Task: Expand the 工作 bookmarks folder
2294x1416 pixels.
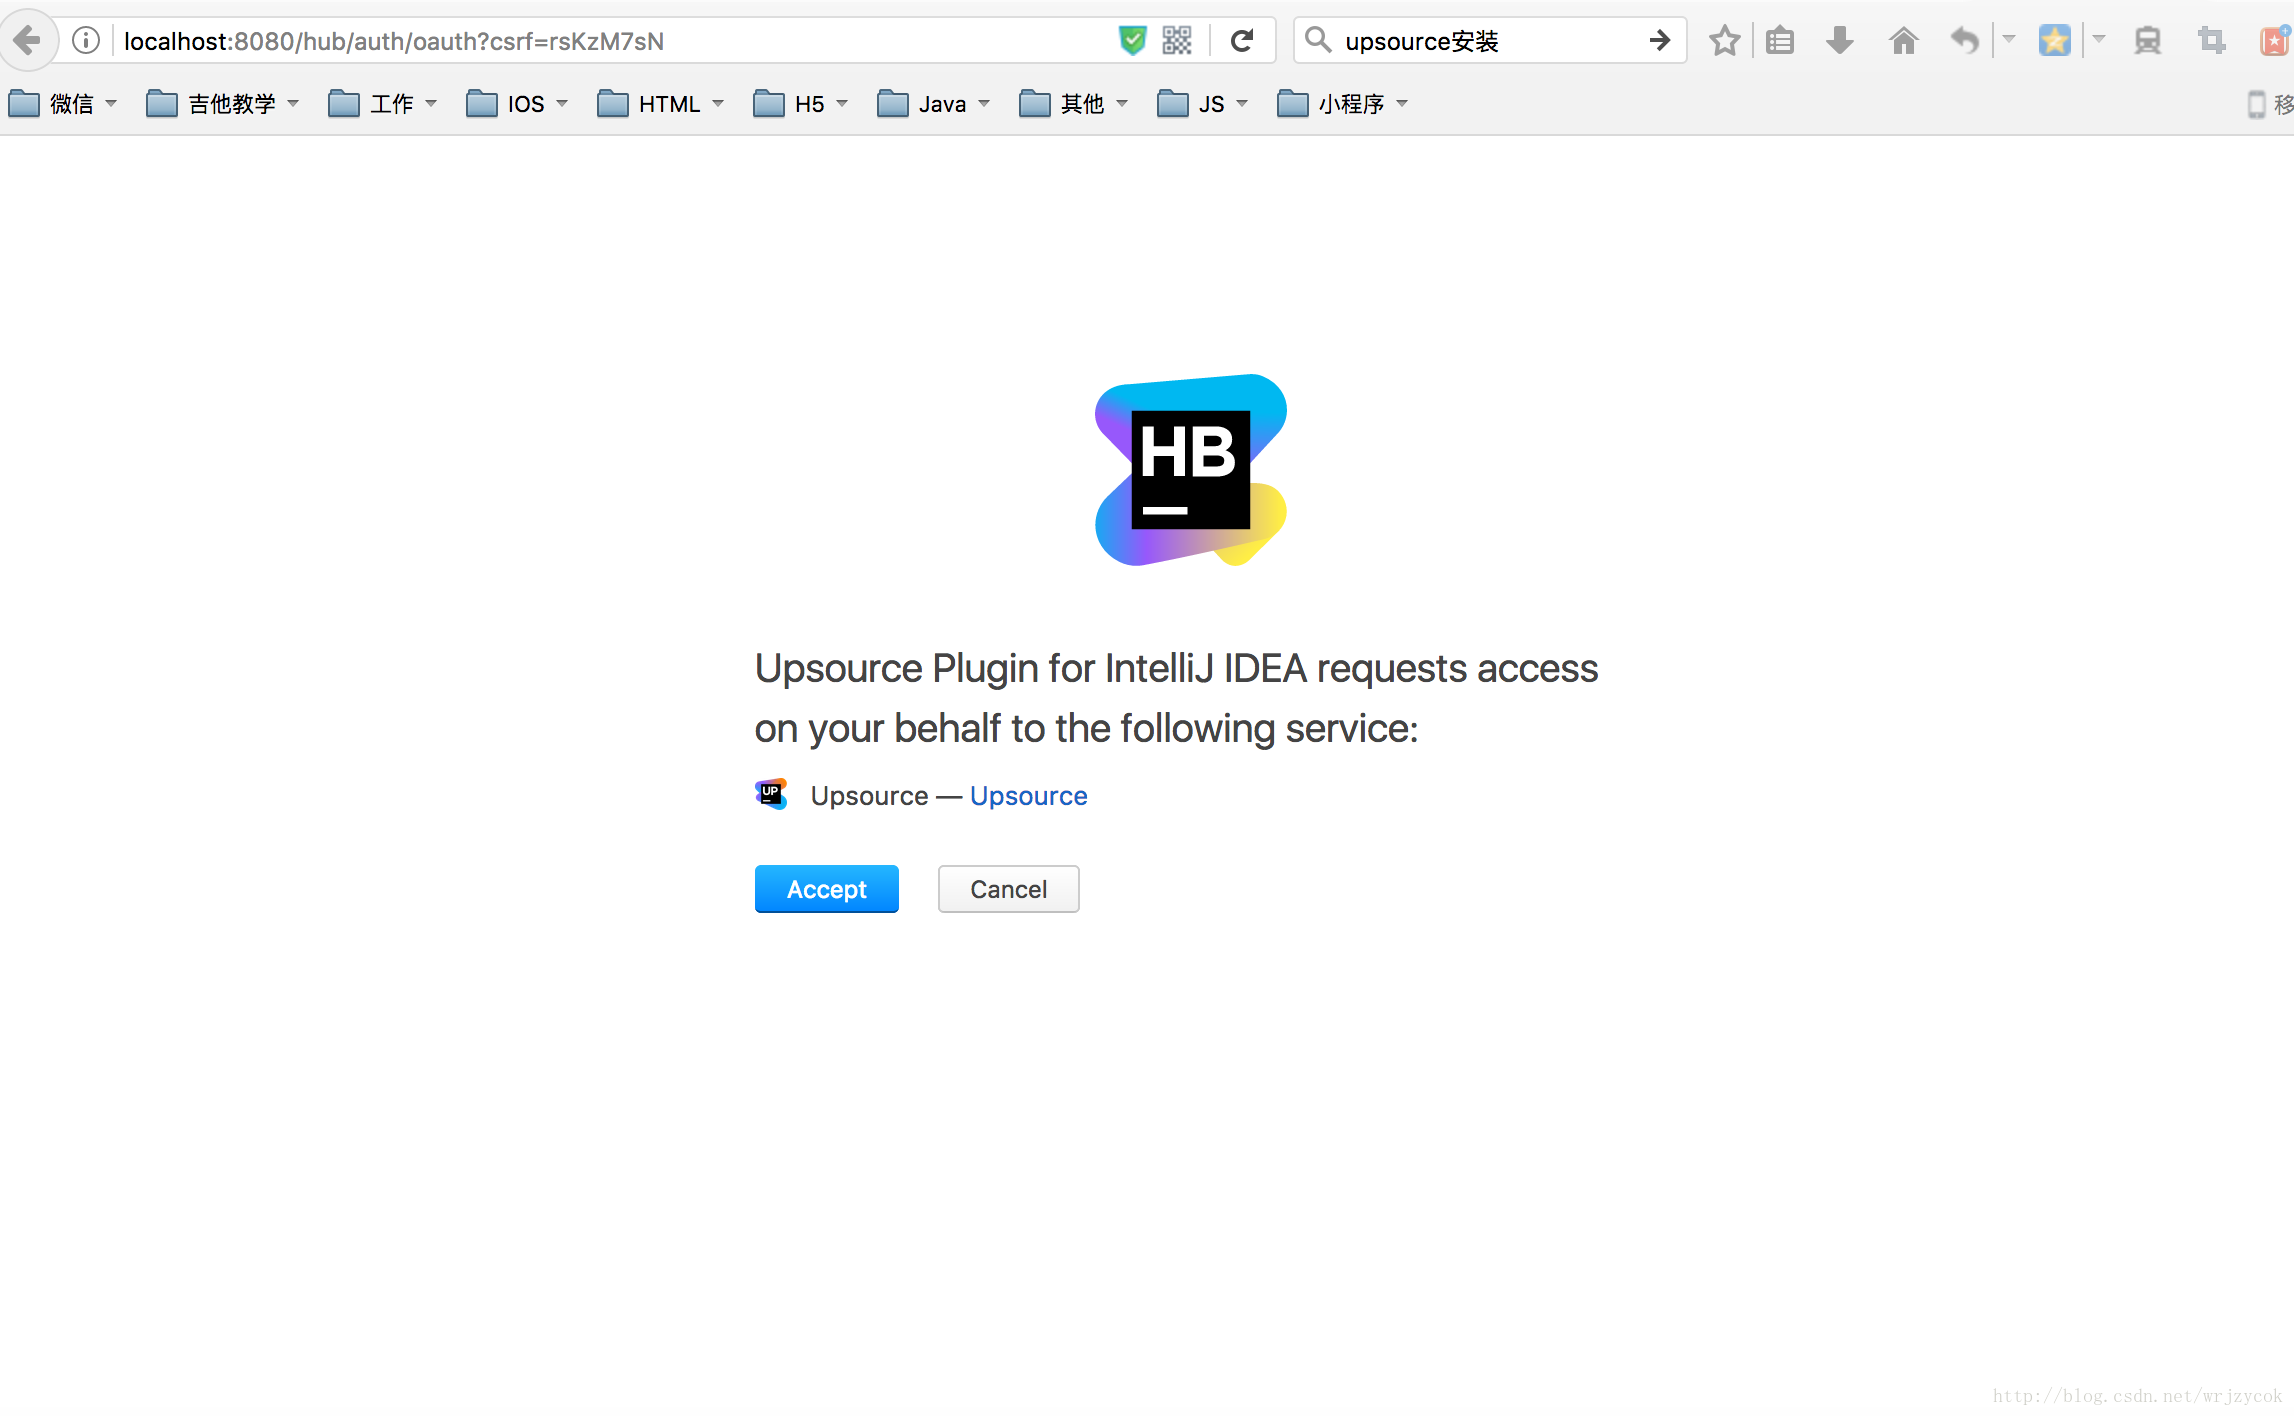Action: coord(383,104)
